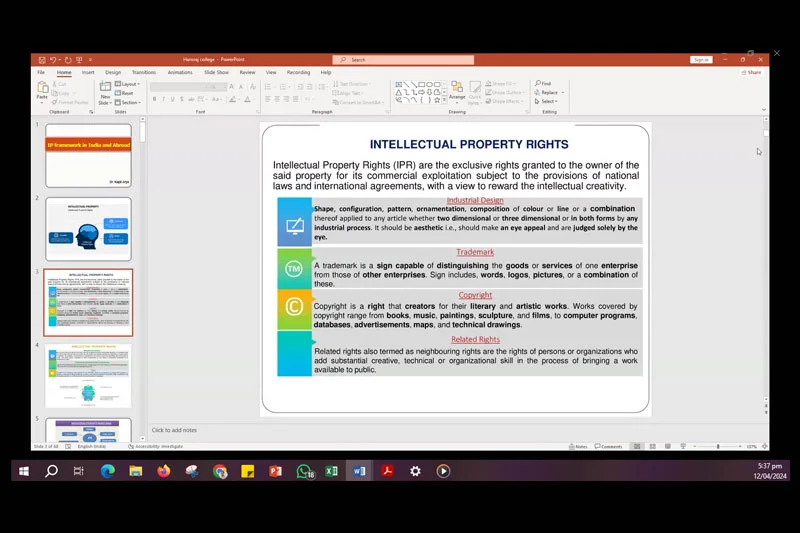Viewport: 800px width, 533px height.
Task: Expand the Section dropdown in the Slides group
Action: coord(128,103)
